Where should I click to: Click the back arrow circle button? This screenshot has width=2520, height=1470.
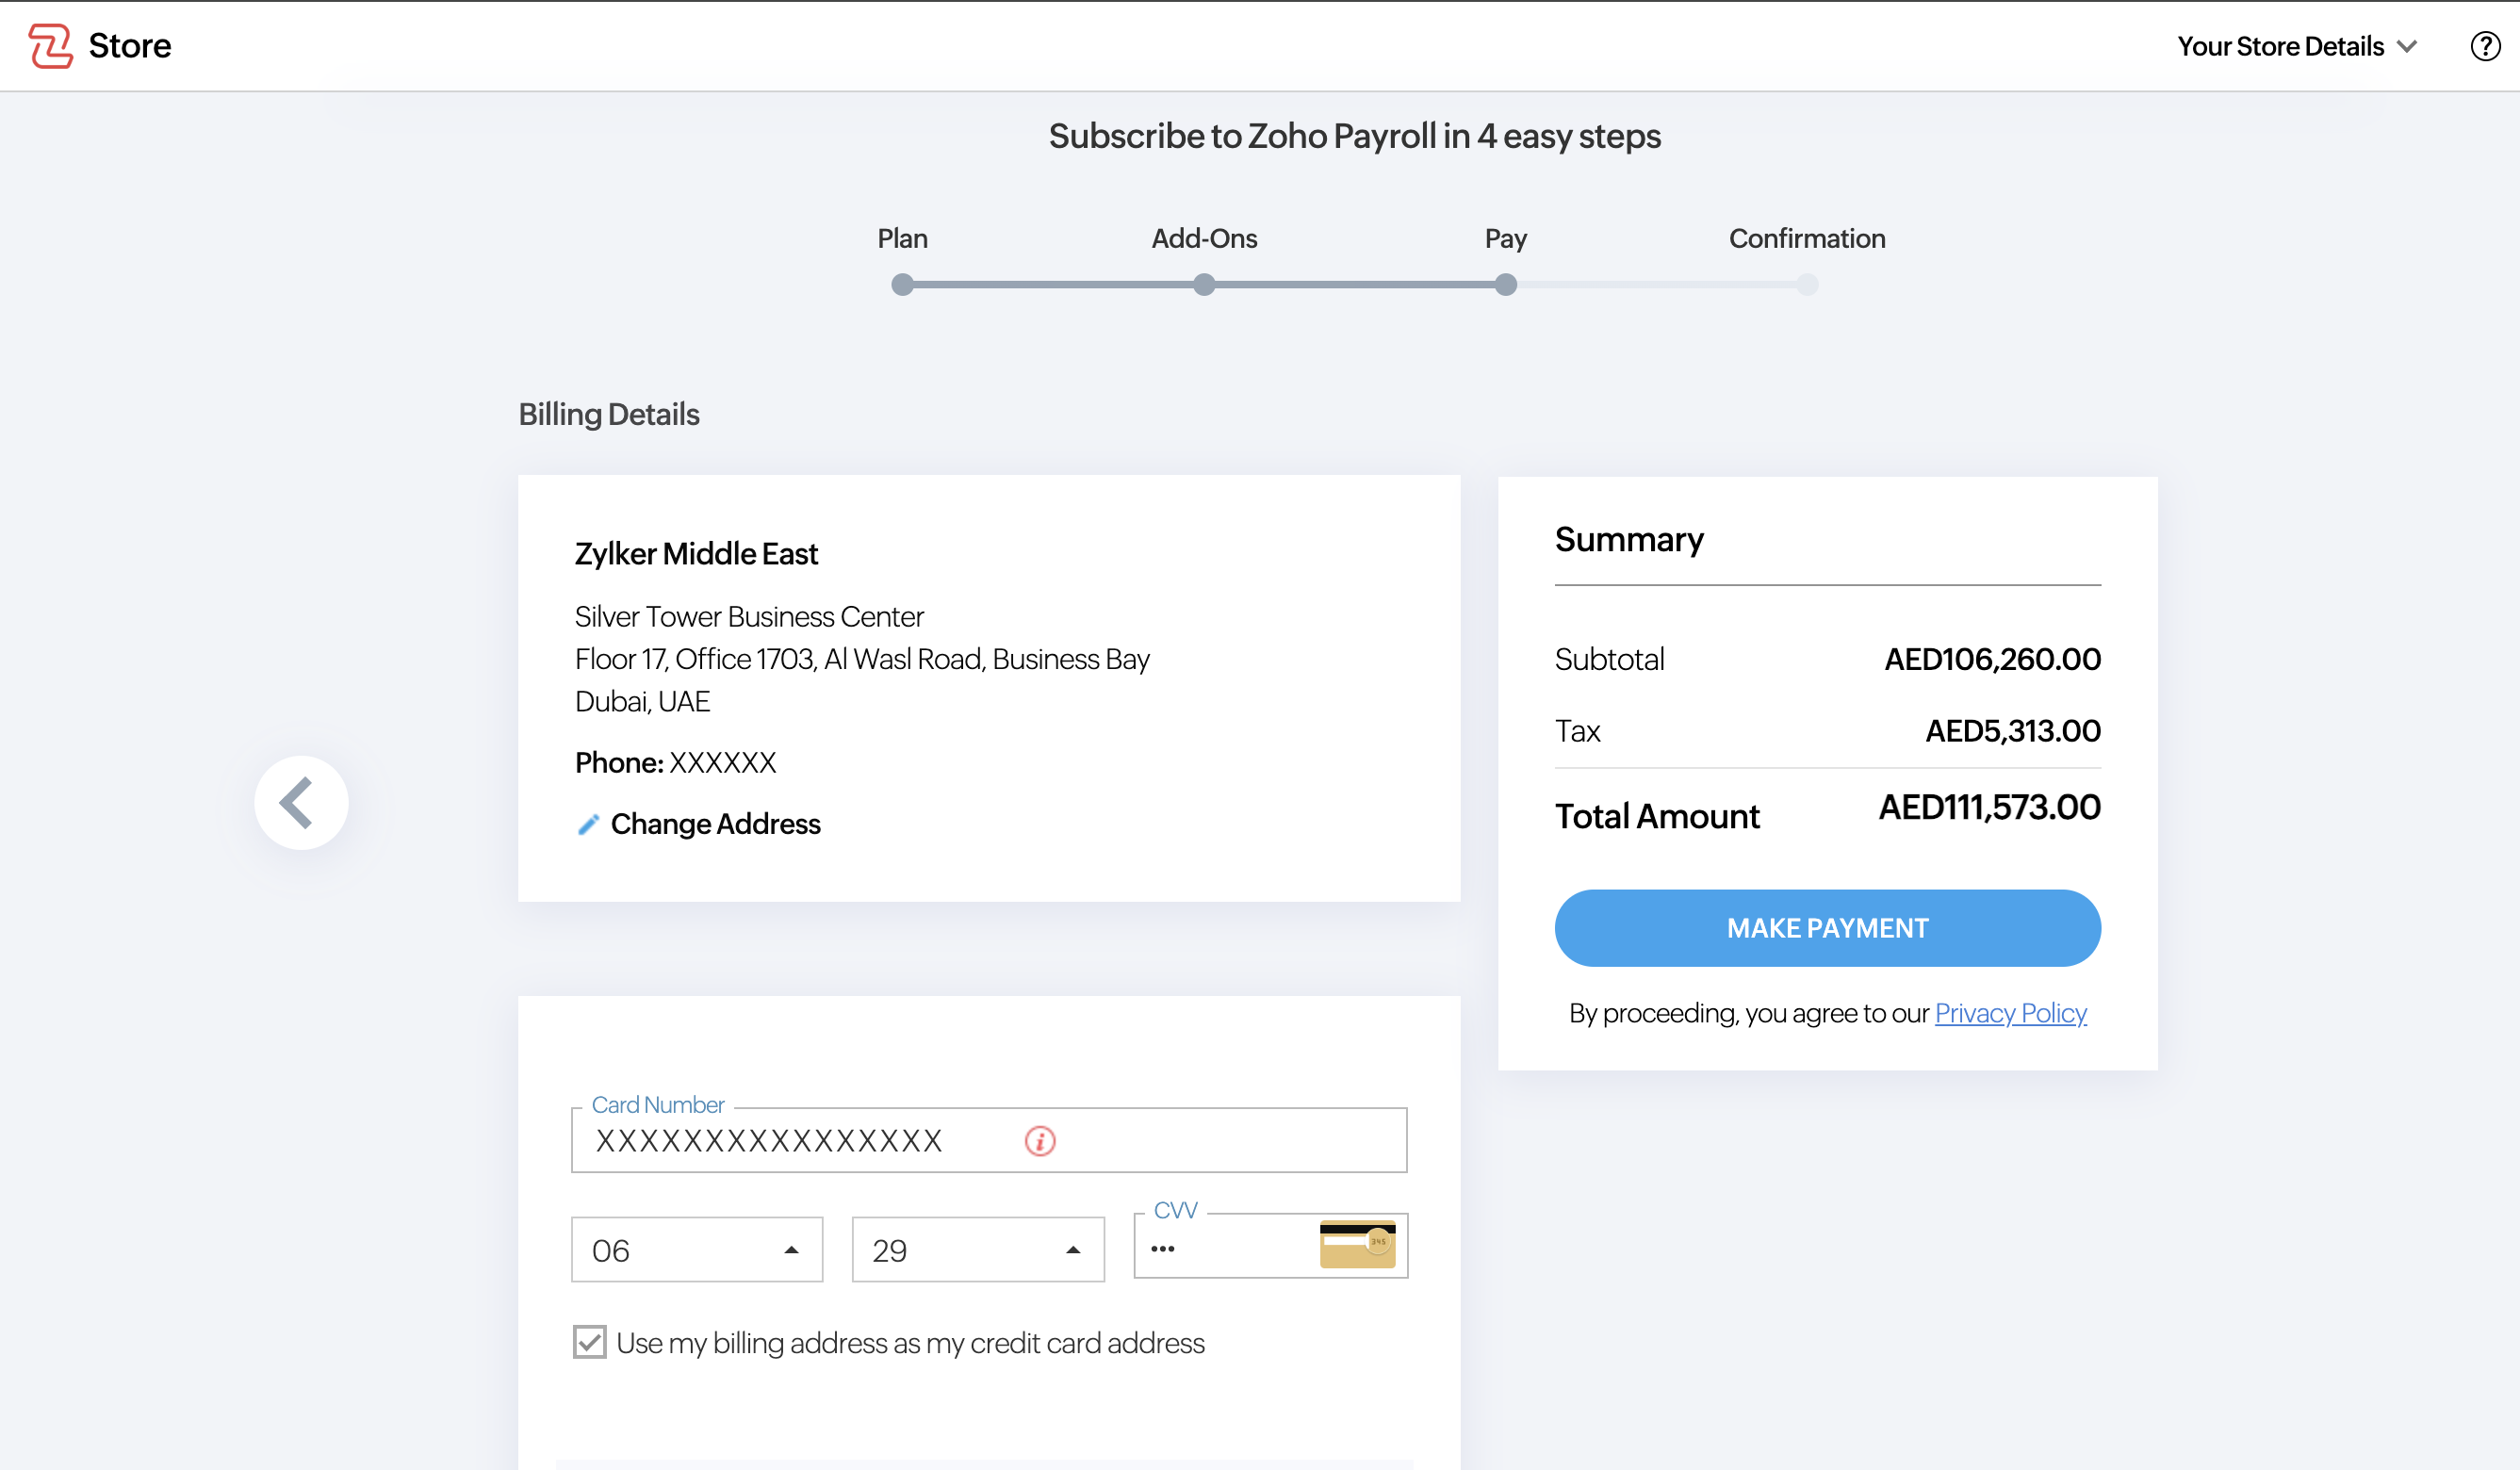point(301,802)
